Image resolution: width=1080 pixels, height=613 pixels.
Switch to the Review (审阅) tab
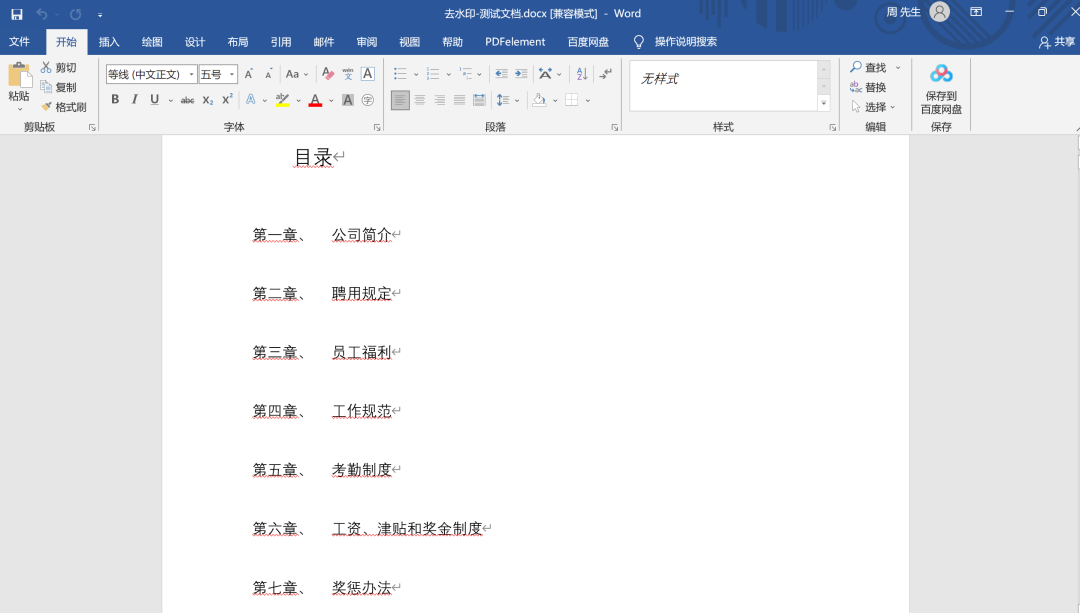366,42
